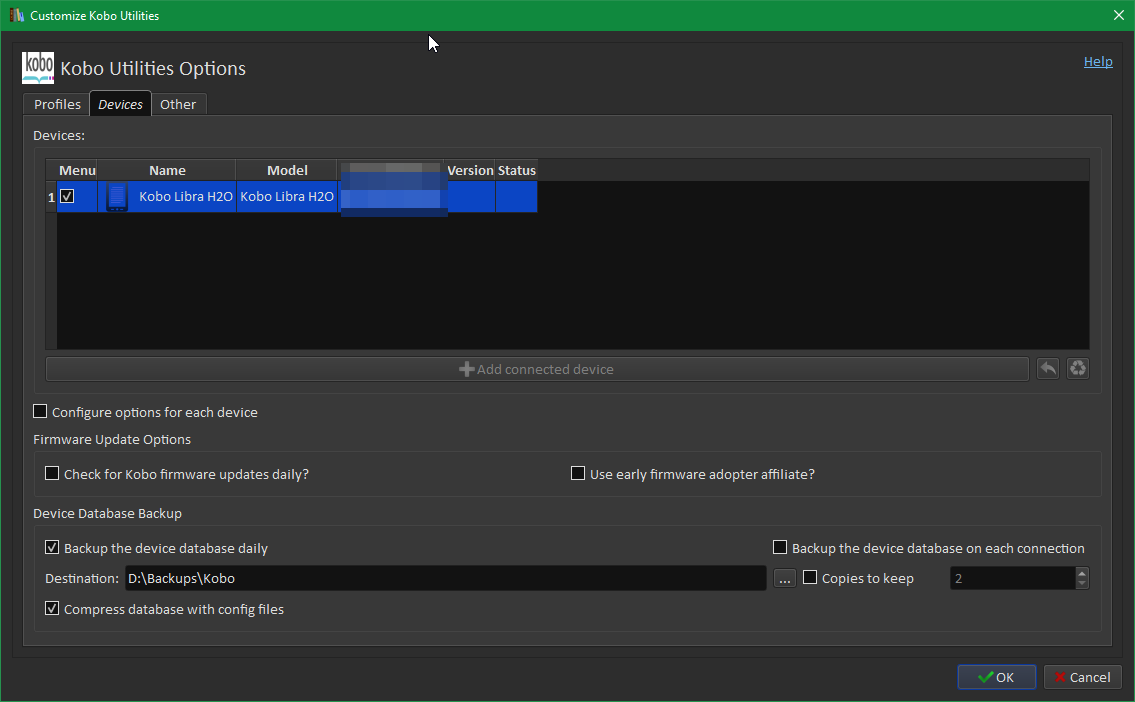Close the Customize Kobo Utilities dialog
1135x702 pixels.
pos(1118,15)
